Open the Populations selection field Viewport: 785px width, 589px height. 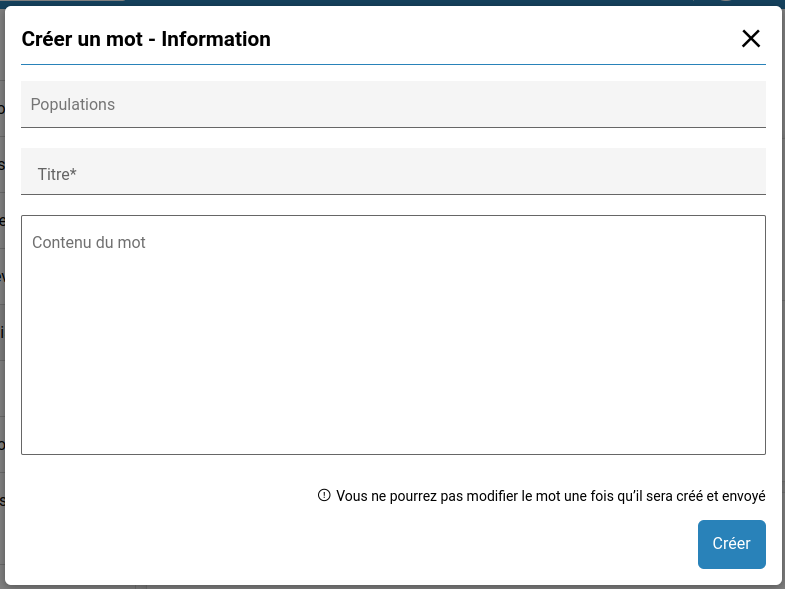coord(393,104)
